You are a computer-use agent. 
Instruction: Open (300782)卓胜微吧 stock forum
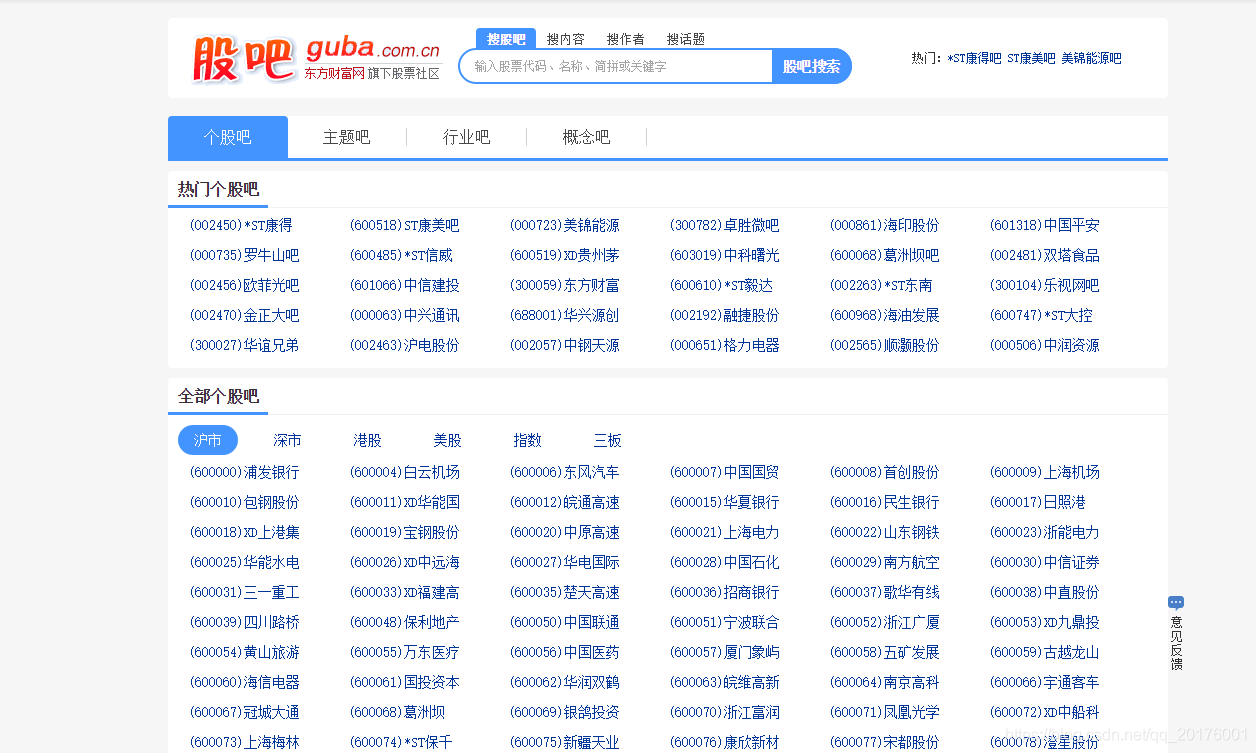[724, 225]
